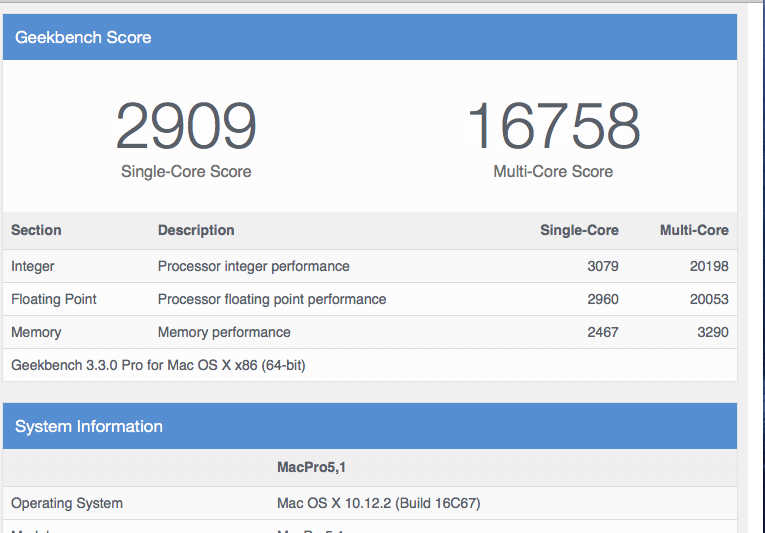Click the Multi-Core column header
Screen dimensions: 765x533
click(x=694, y=230)
